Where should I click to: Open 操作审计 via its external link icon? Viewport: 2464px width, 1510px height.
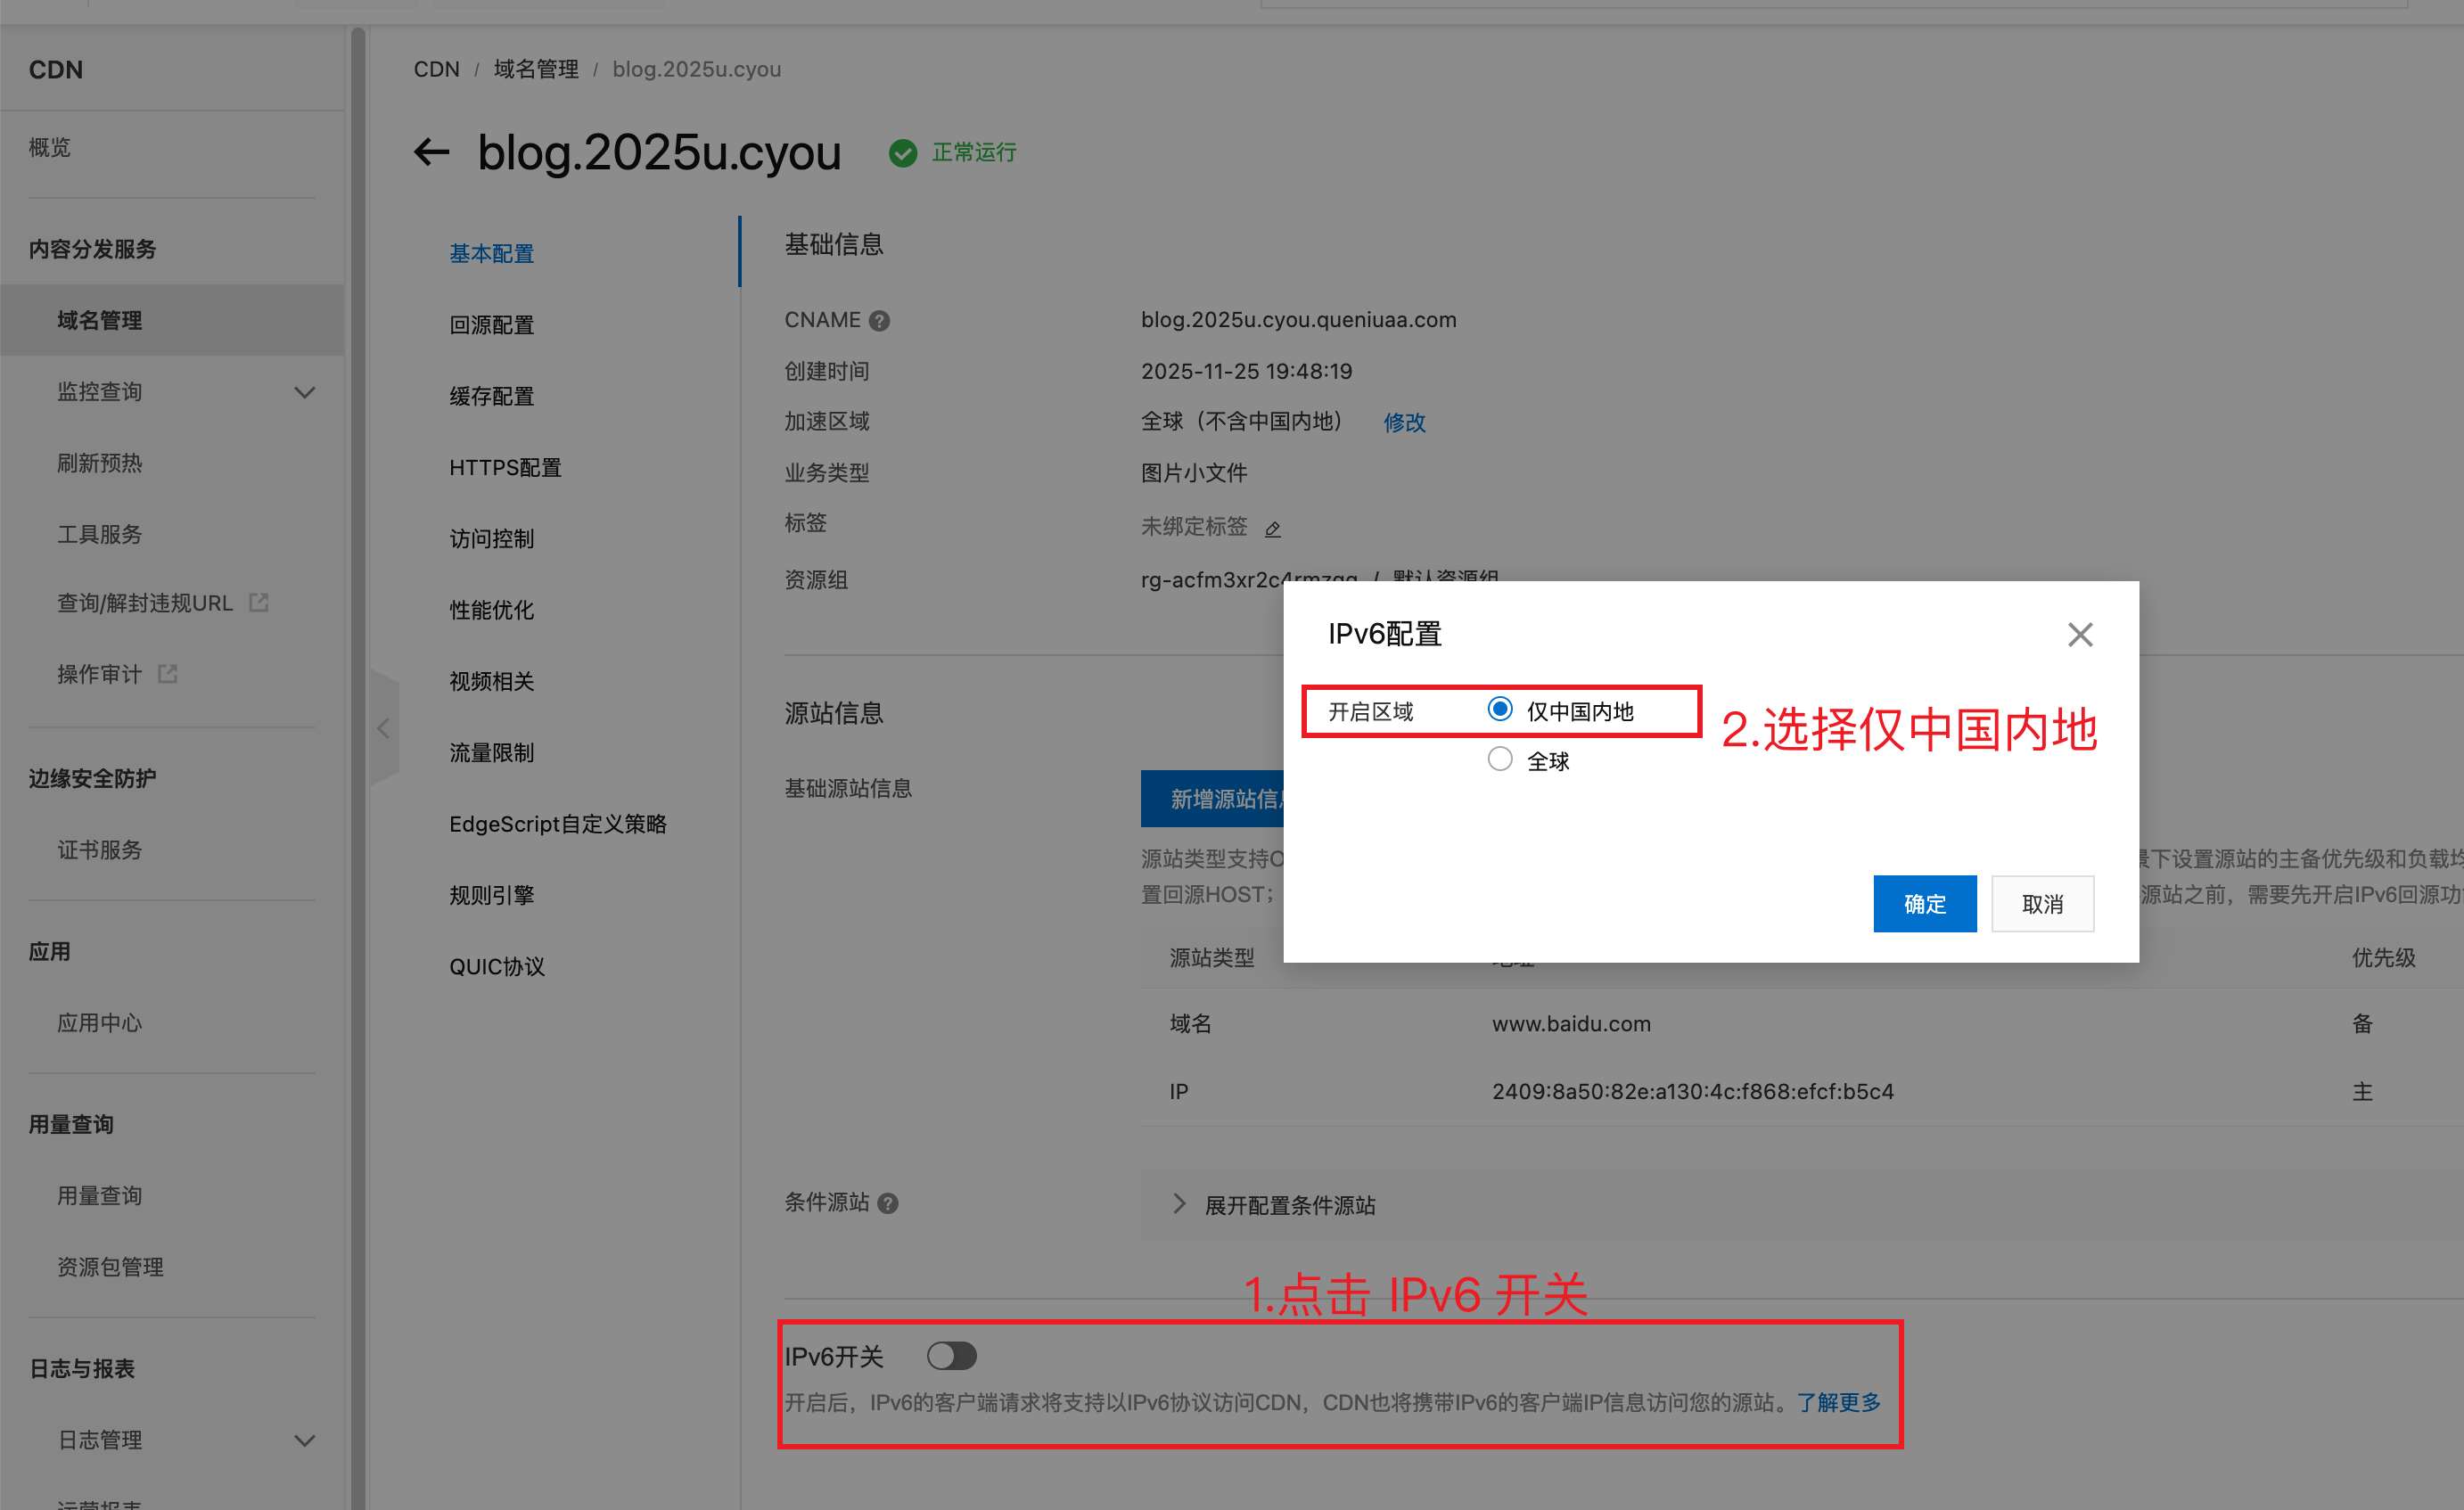coord(166,673)
